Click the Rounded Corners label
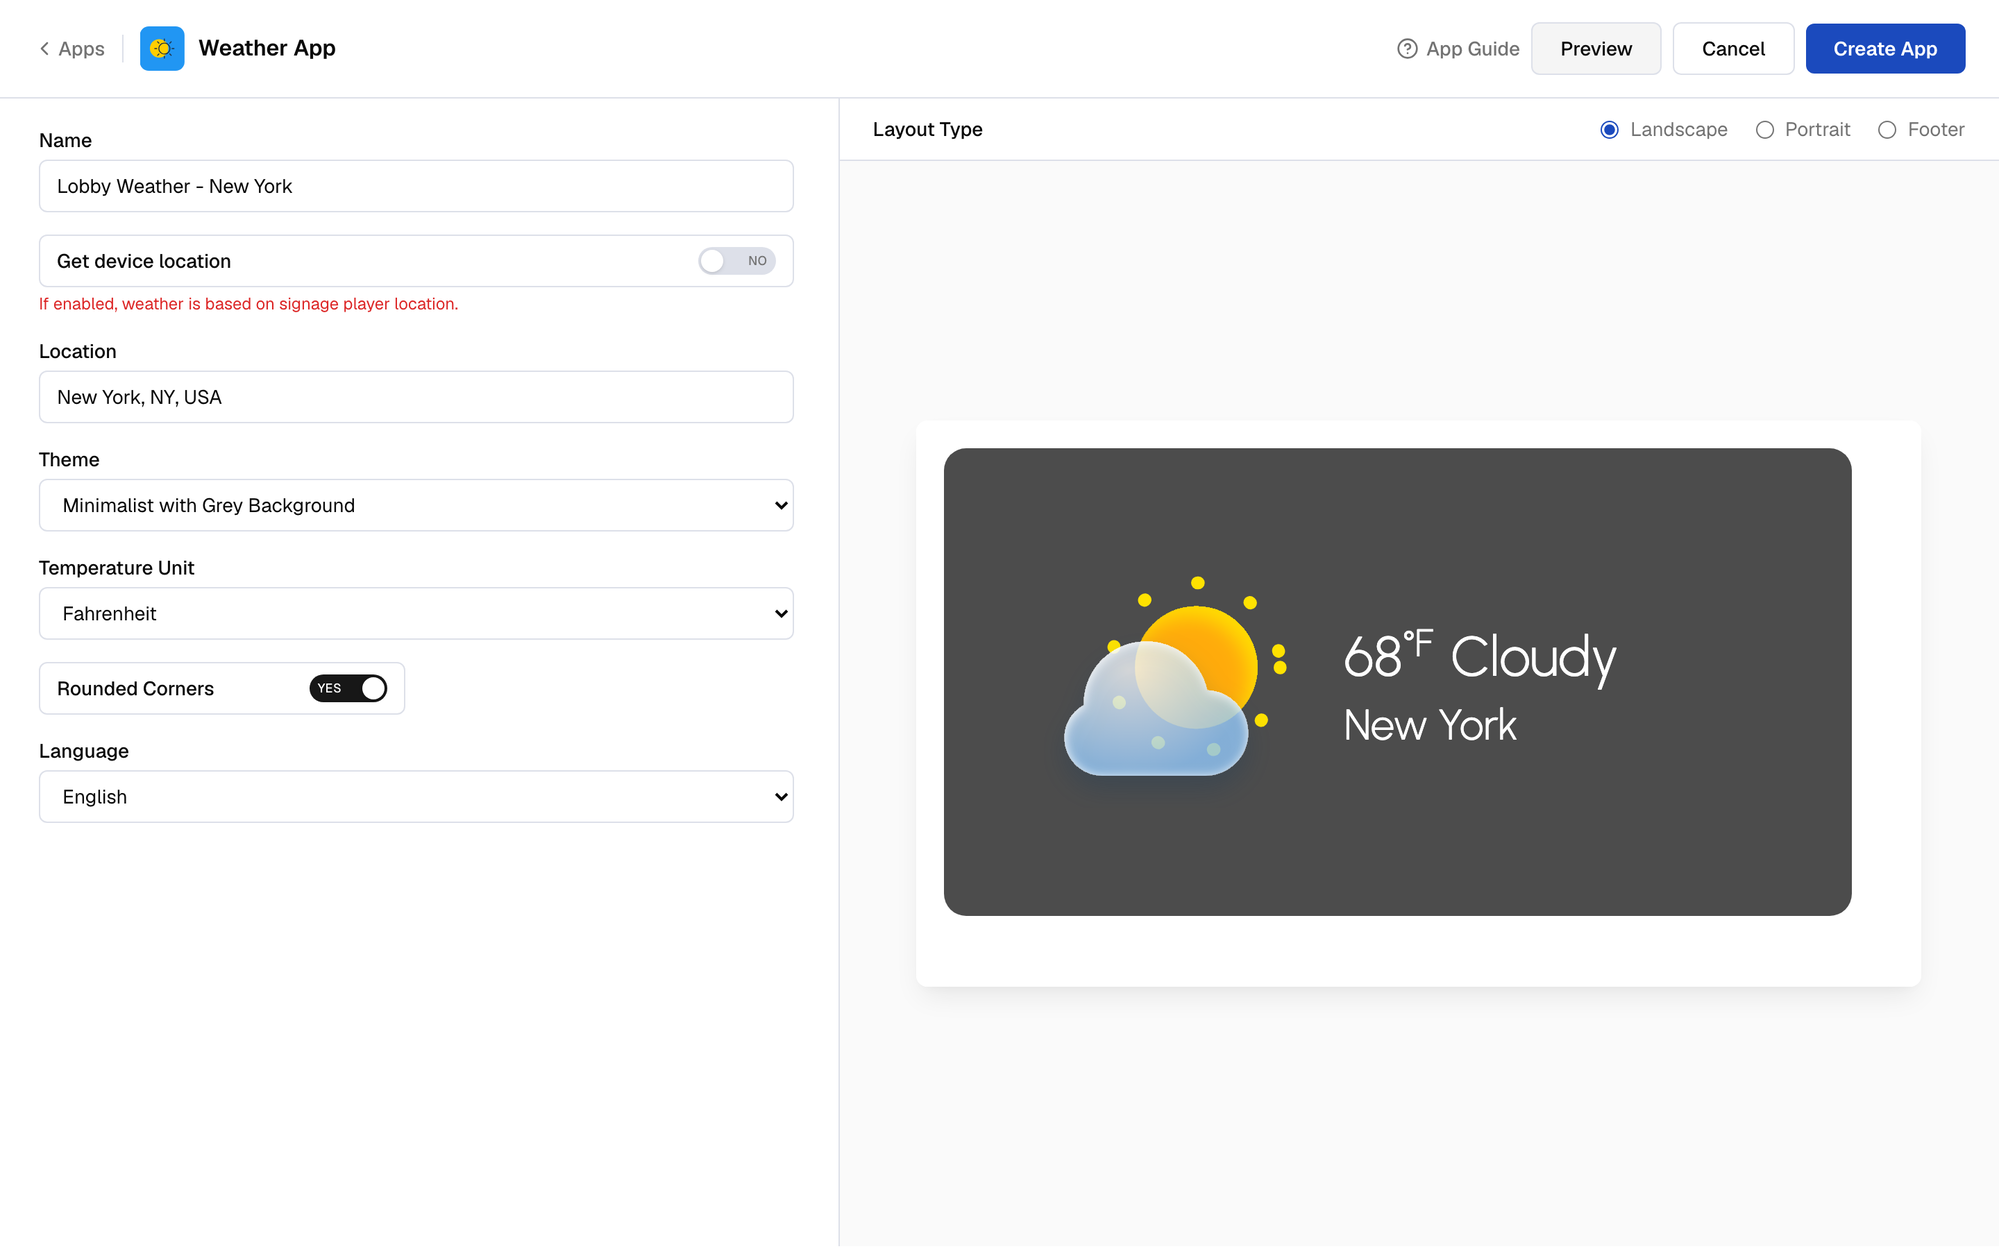Viewport: 1999px width, 1249px height. (x=135, y=688)
